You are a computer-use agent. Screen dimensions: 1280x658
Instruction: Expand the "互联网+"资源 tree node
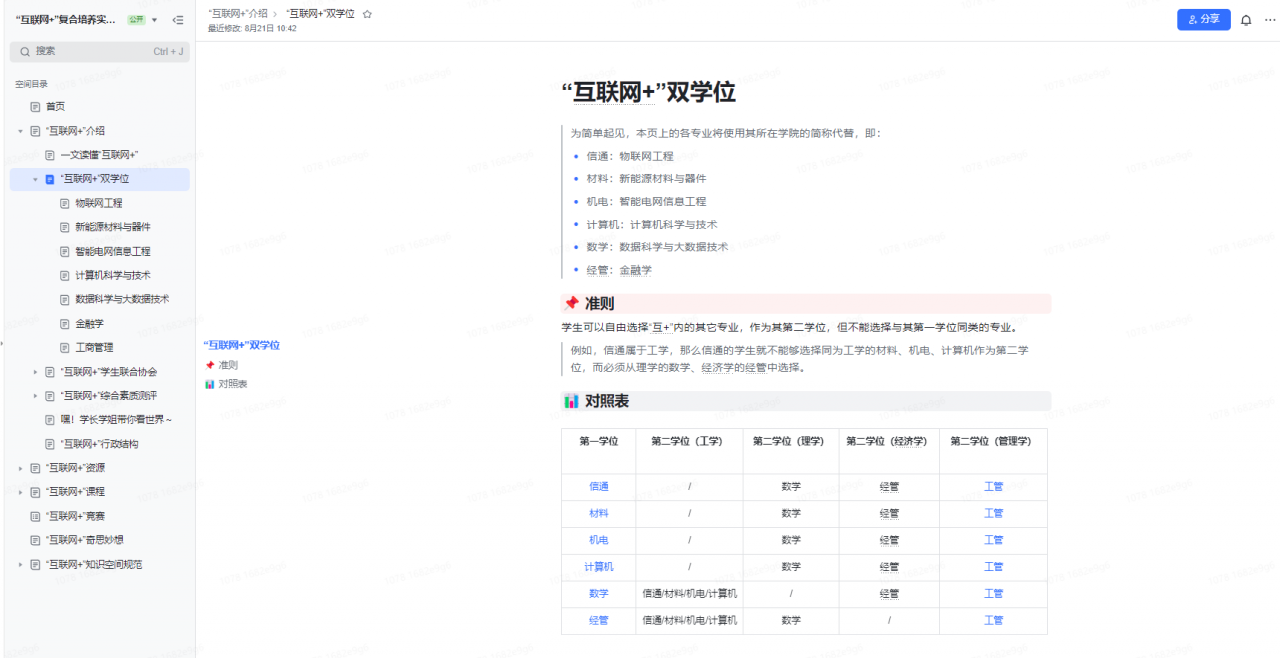[20, 468]
